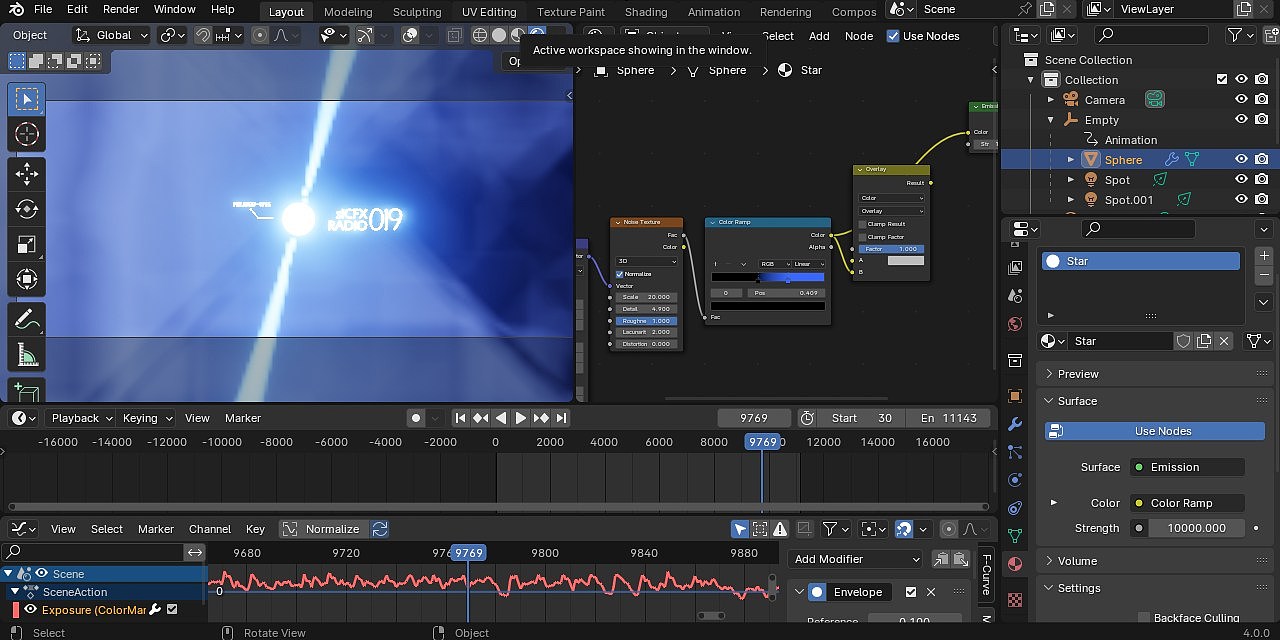Switch to the Modeling workspace tab
The height and width of the screenshot is (640, 1280).
click(348, 12)
